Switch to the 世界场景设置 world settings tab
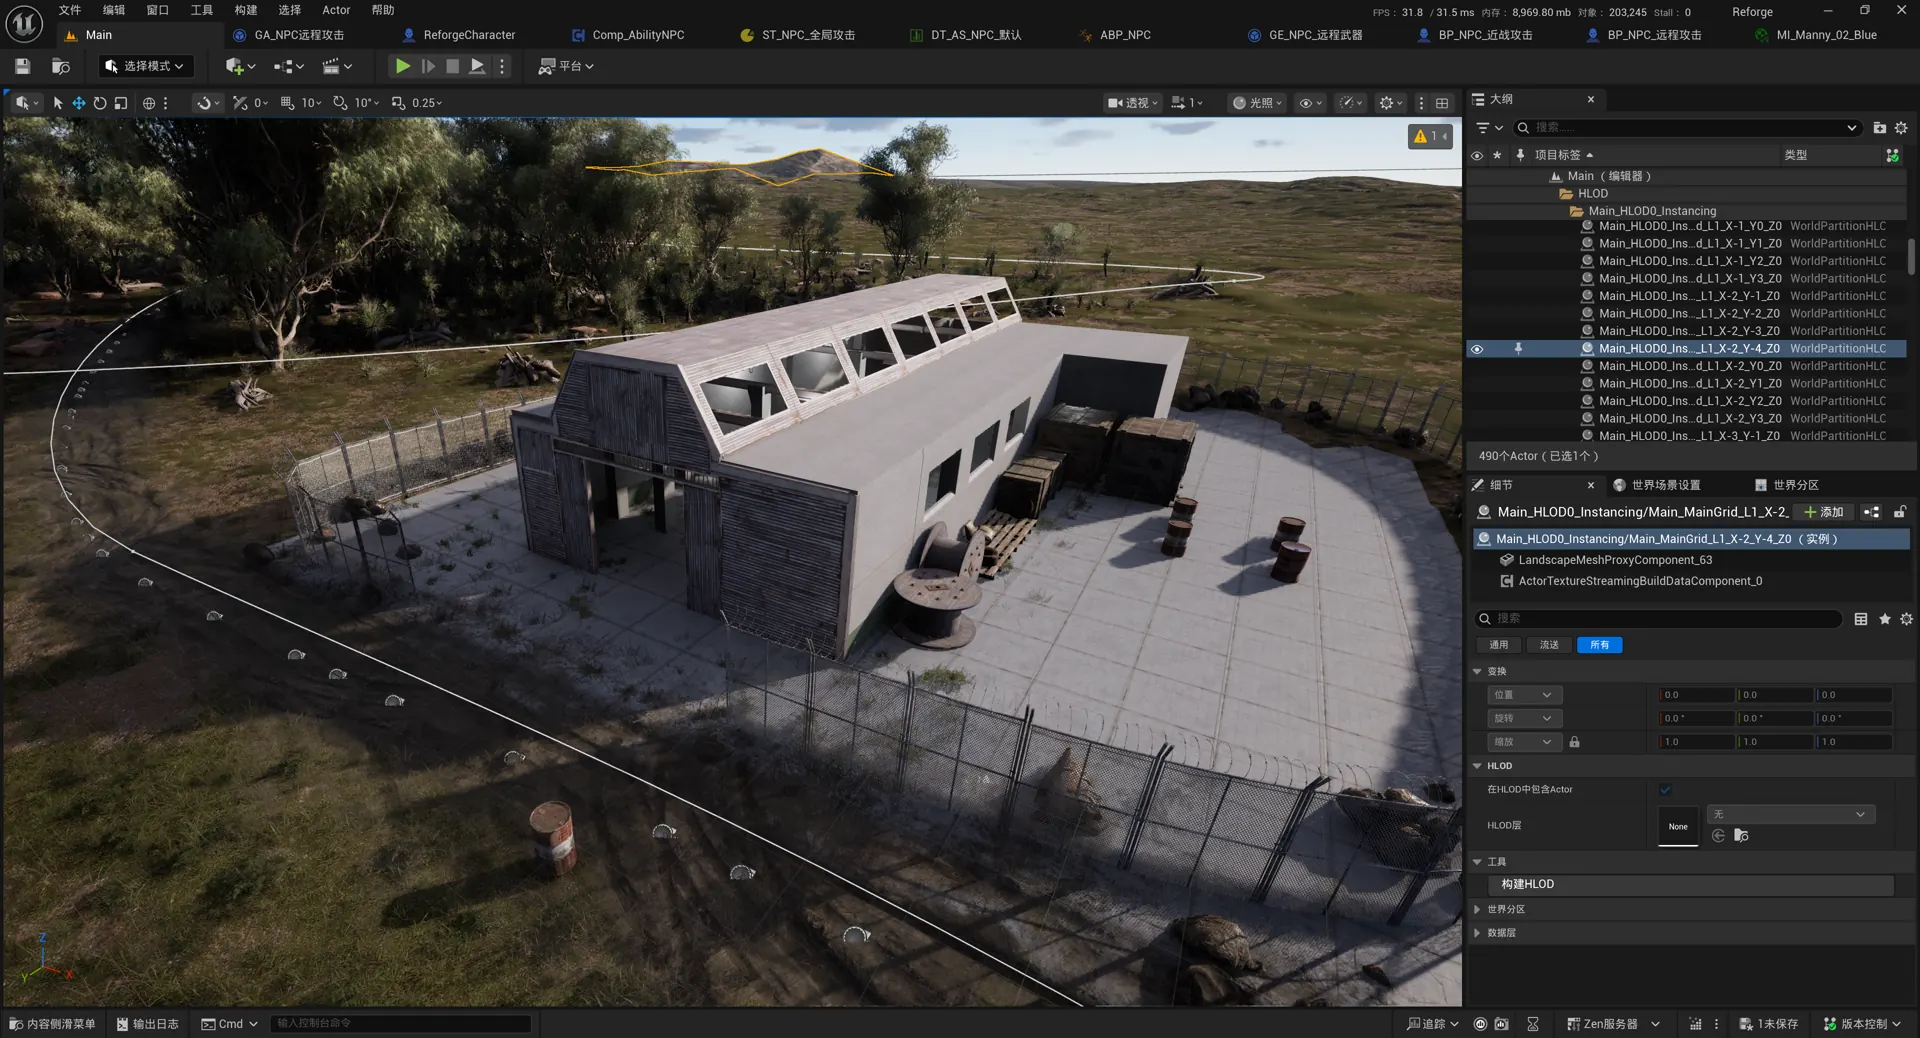 point(1656,485)
